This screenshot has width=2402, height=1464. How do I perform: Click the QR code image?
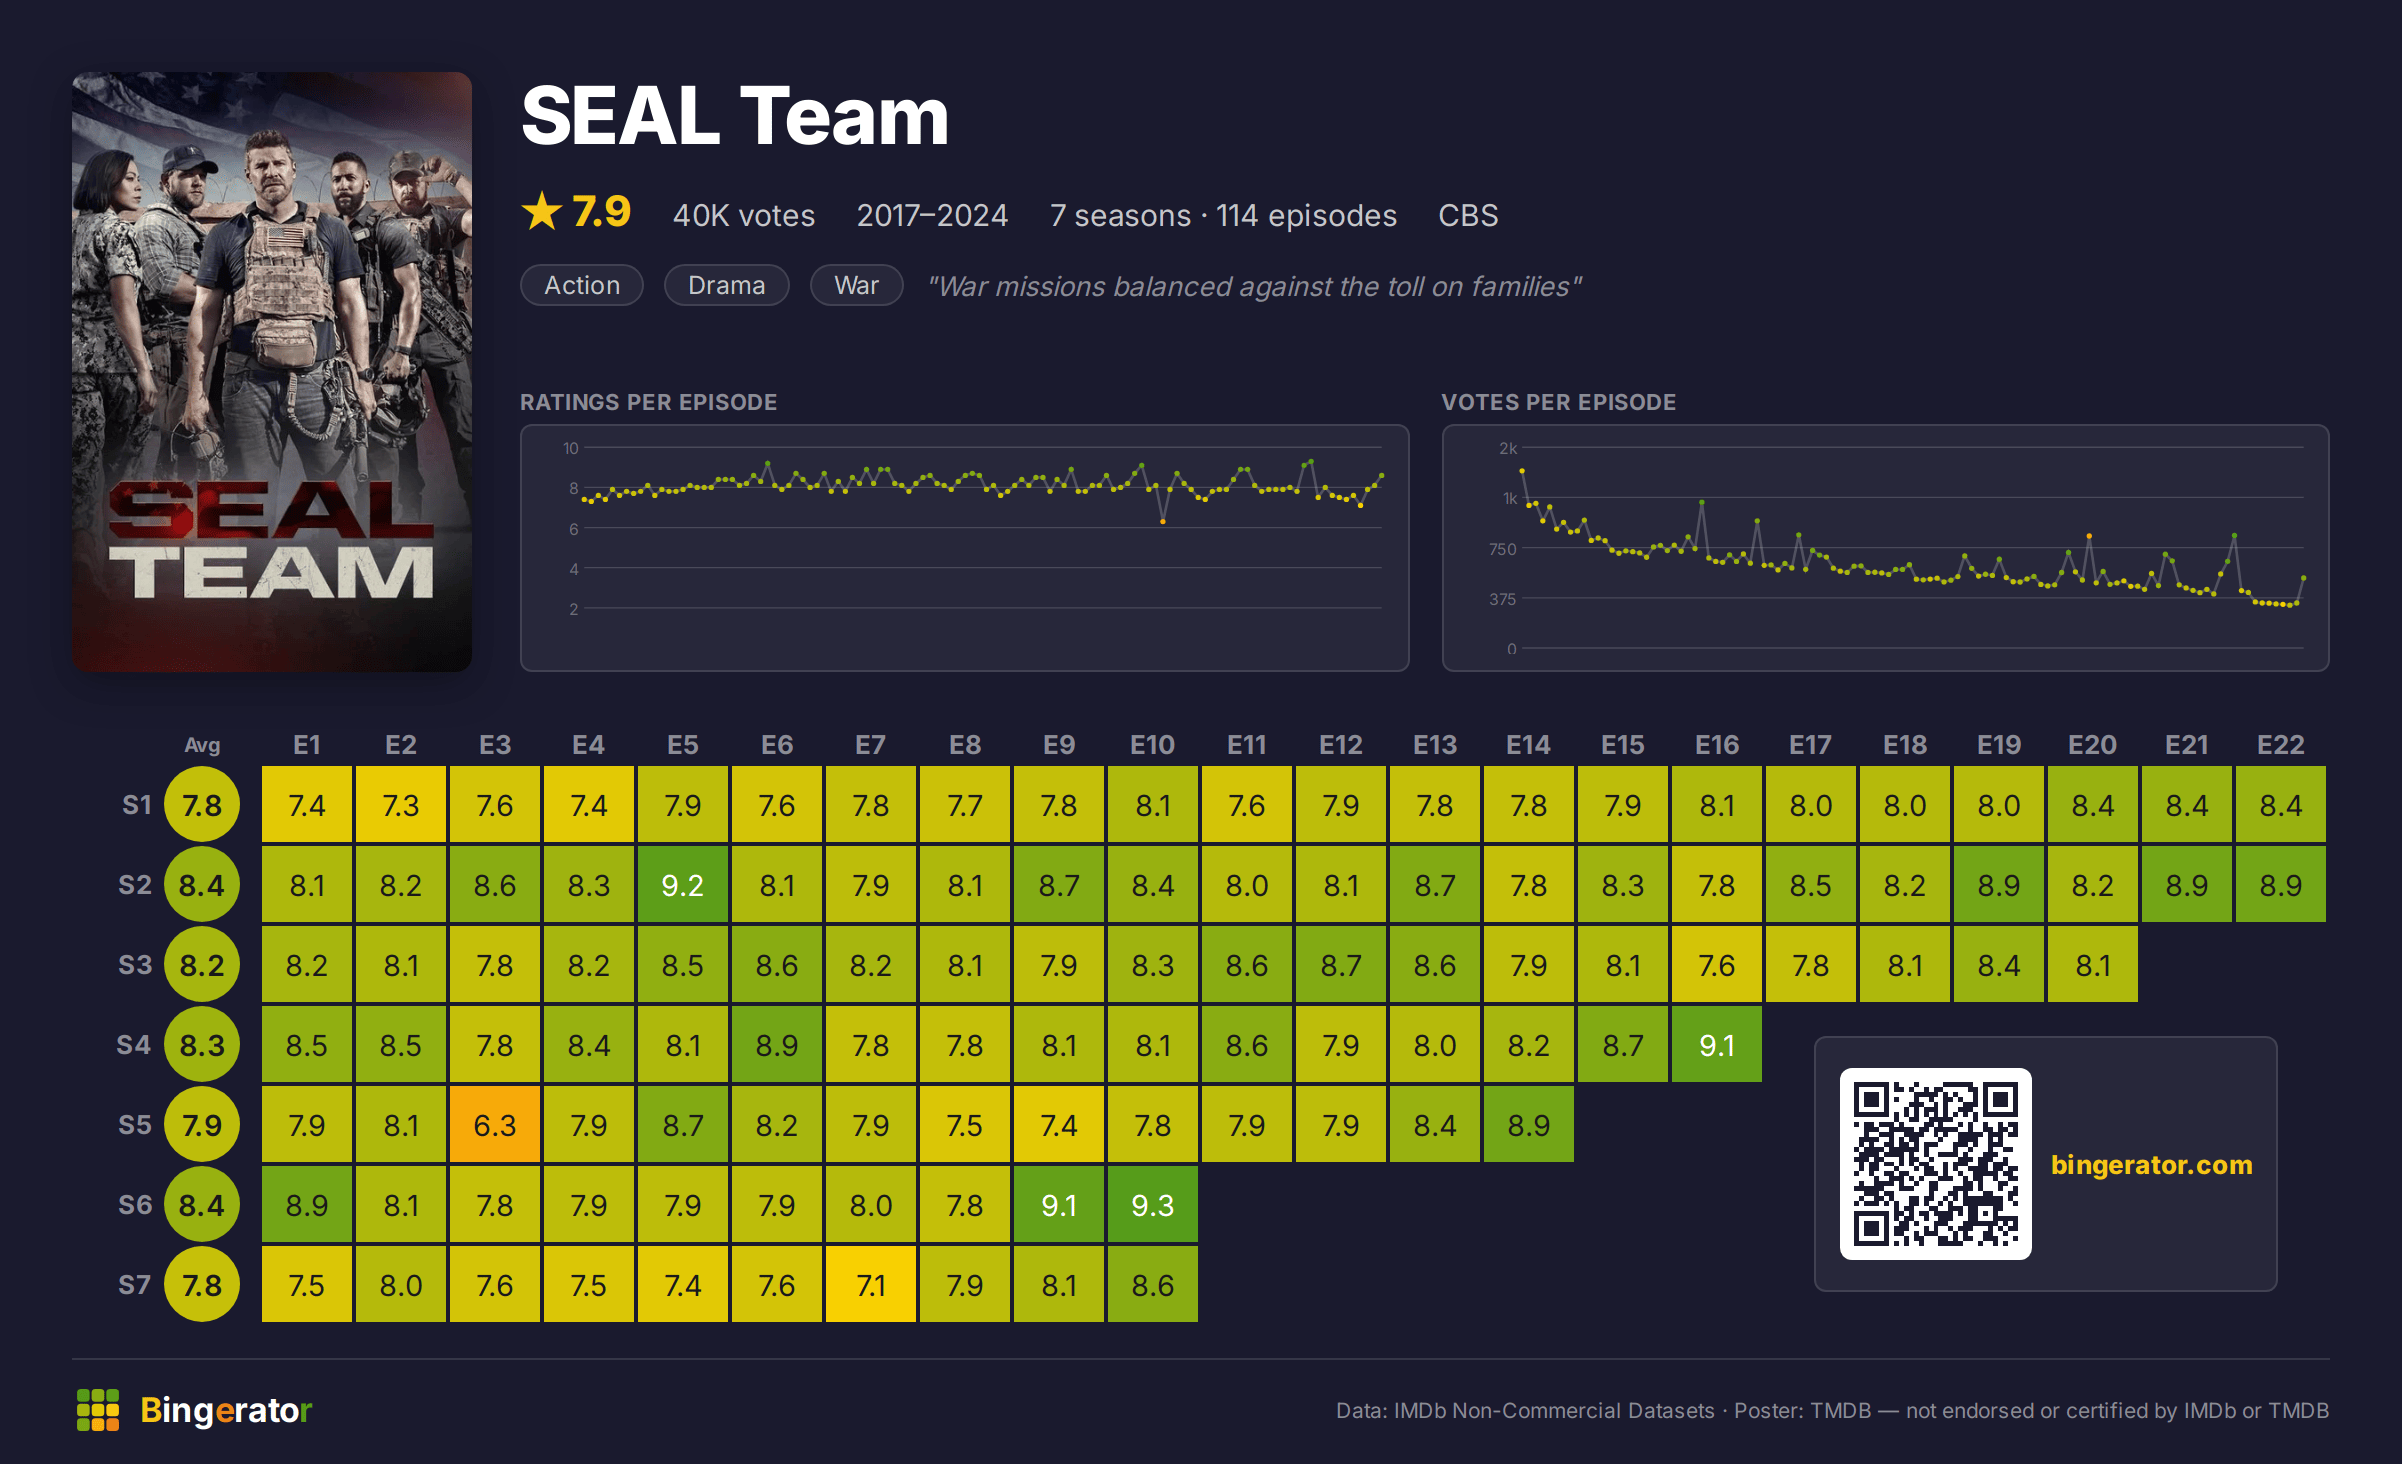[1935, 1164]
